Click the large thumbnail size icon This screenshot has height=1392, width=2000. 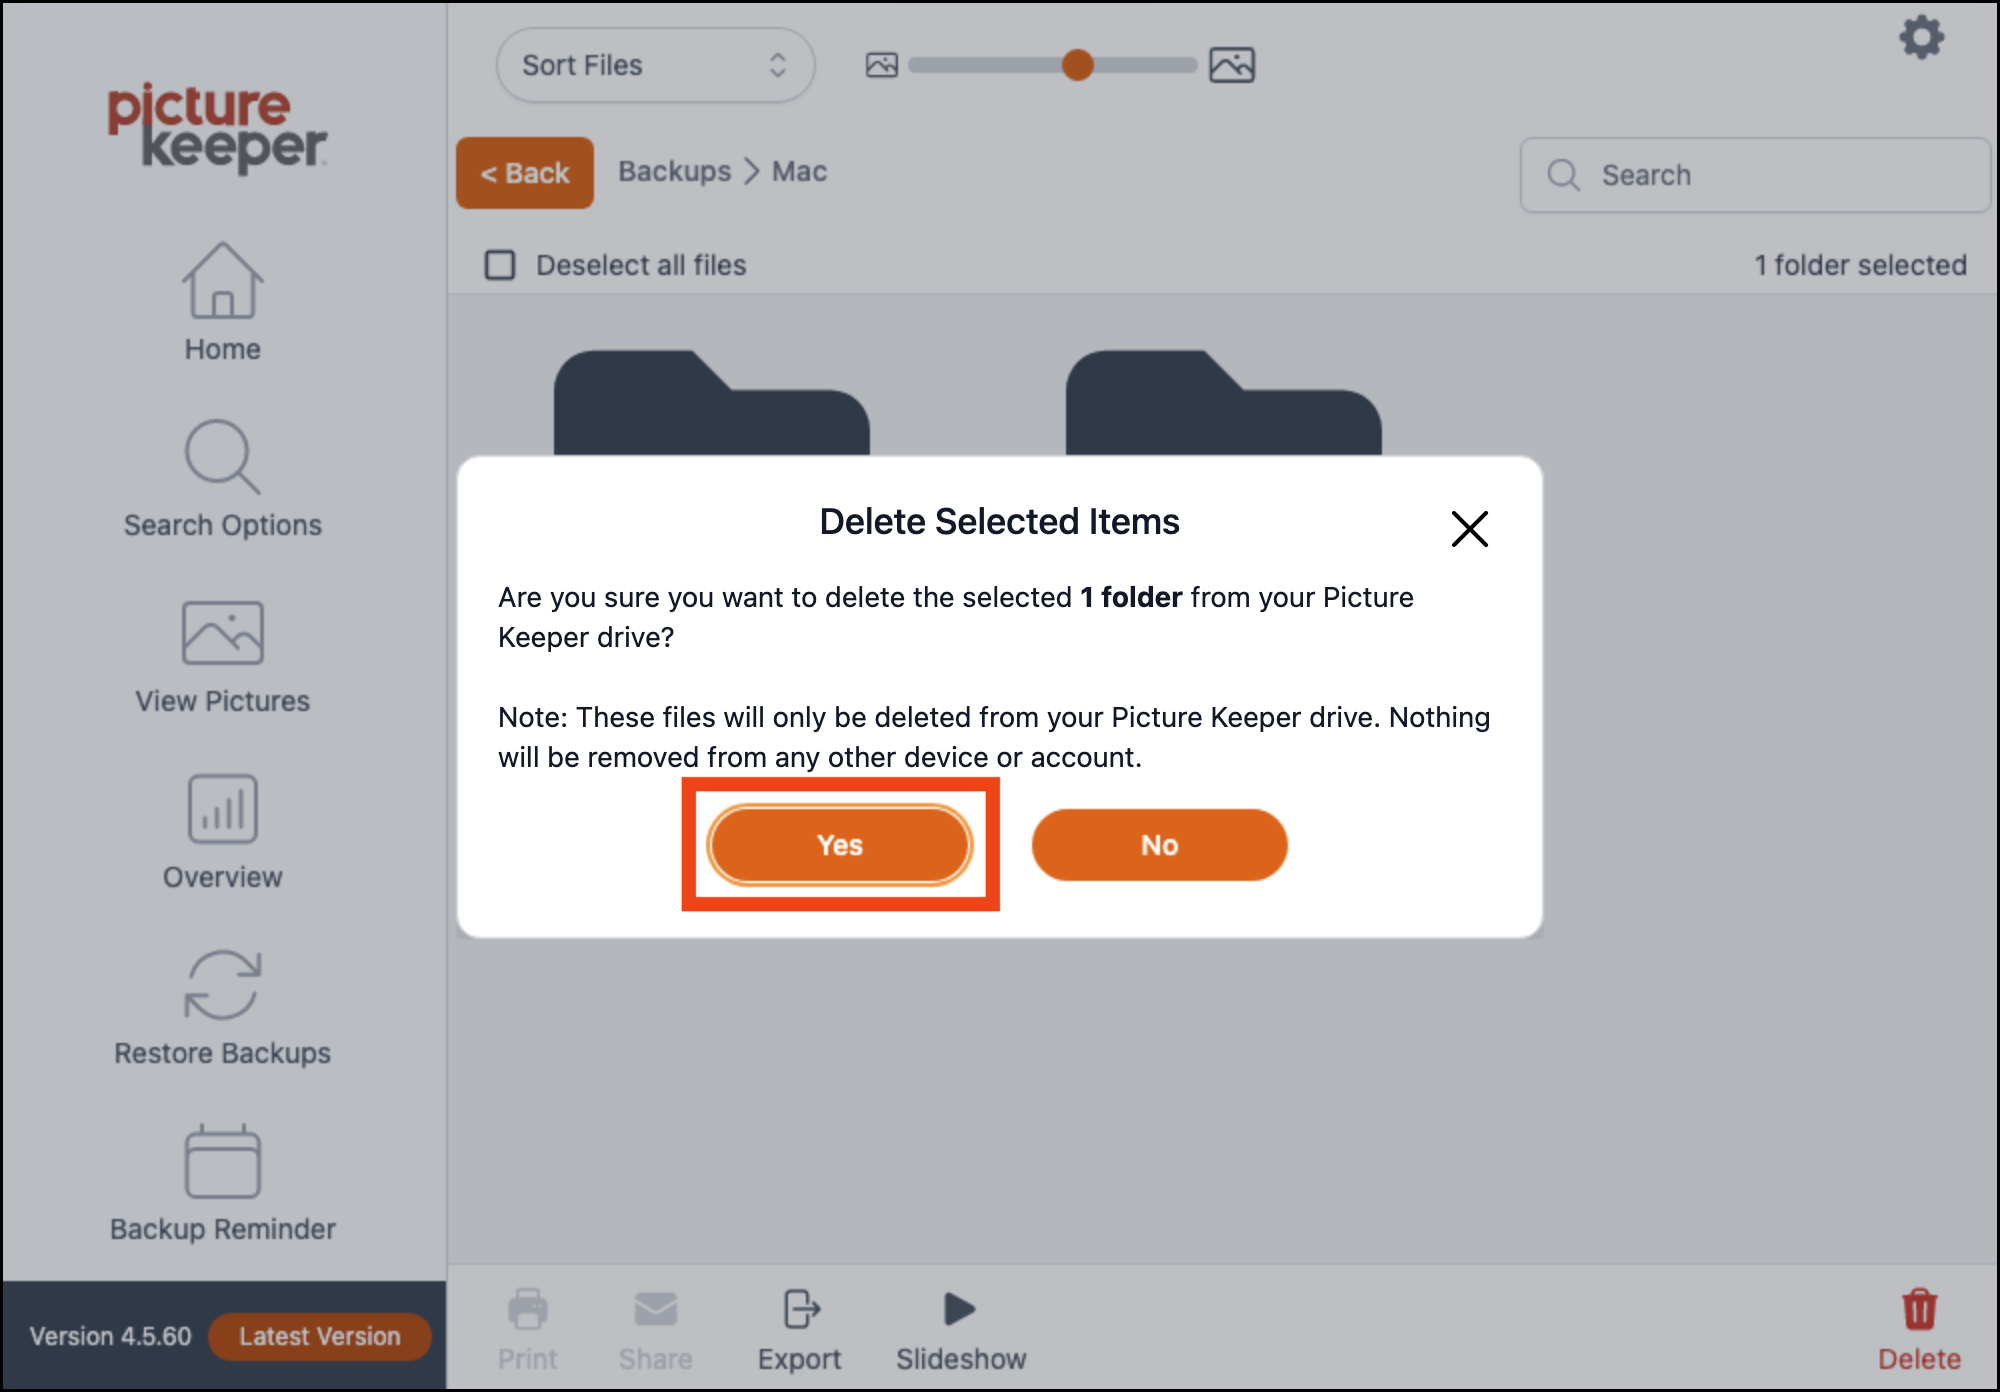[x=1231, y=65]
